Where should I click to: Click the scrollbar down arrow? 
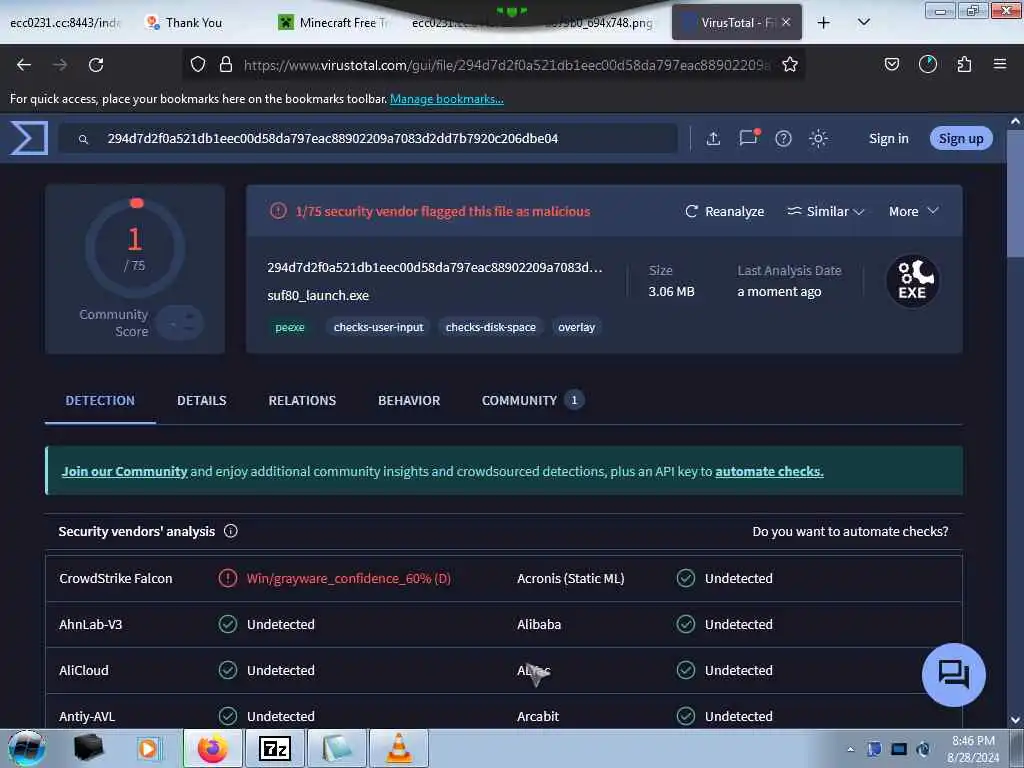pos(1016,720)
